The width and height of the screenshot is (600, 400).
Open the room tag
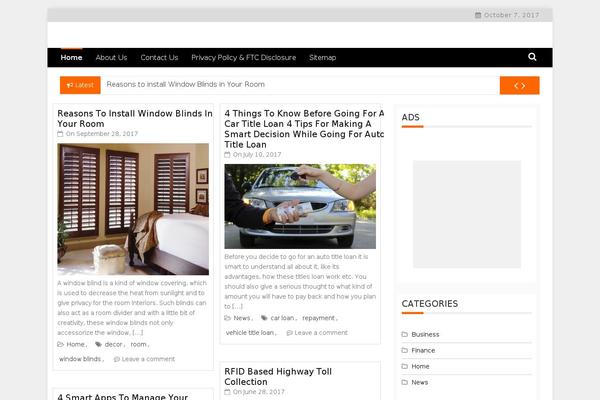click(139, 344)
